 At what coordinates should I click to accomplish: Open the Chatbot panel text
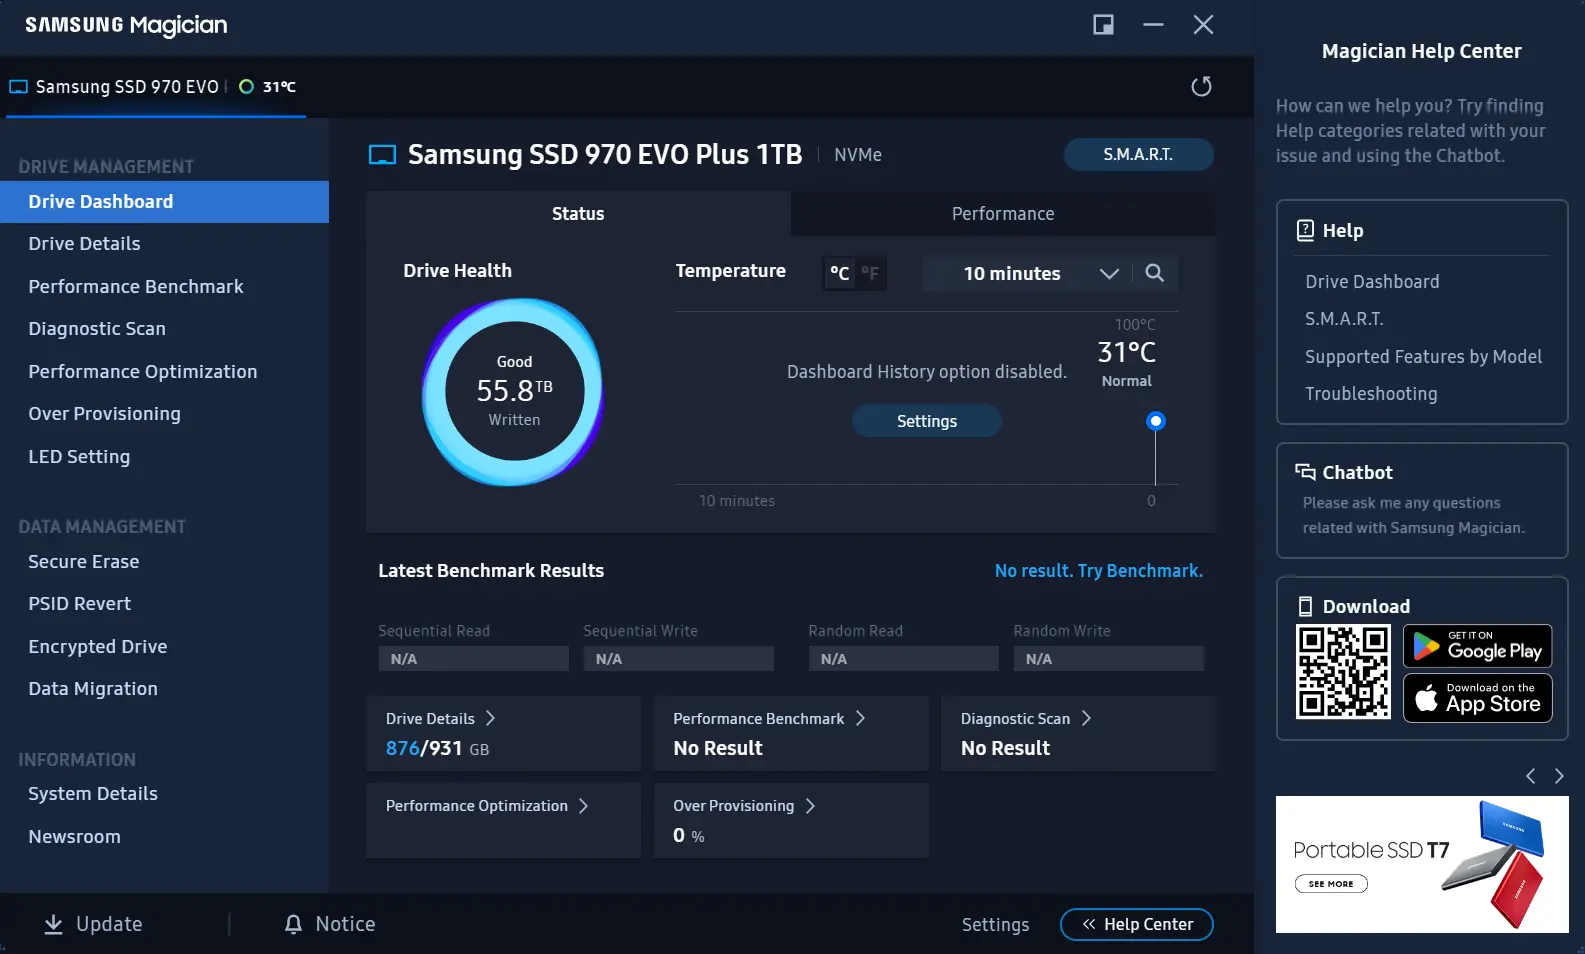pos(1413,515)
